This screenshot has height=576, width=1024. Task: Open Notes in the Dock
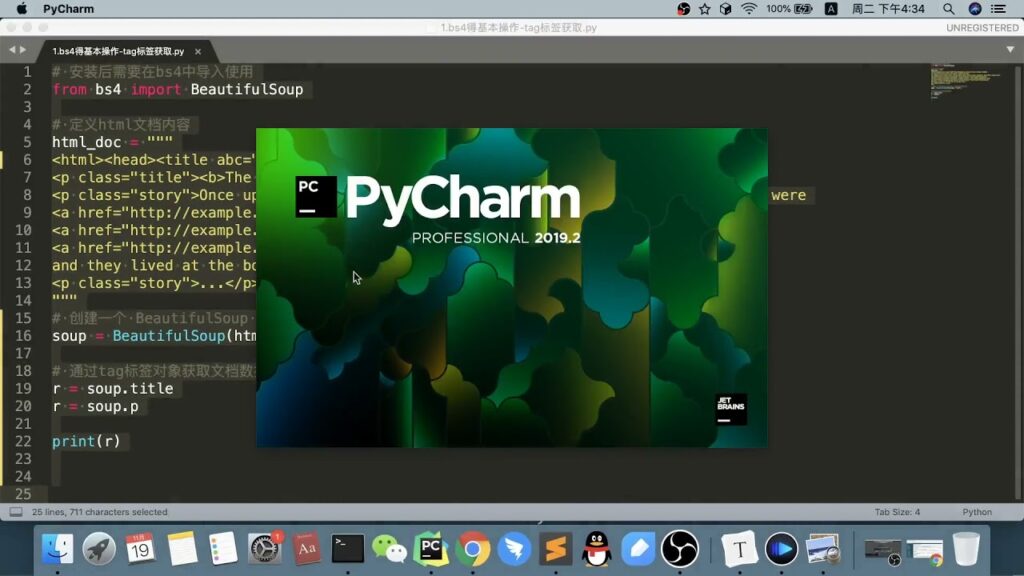coord(182,549)
